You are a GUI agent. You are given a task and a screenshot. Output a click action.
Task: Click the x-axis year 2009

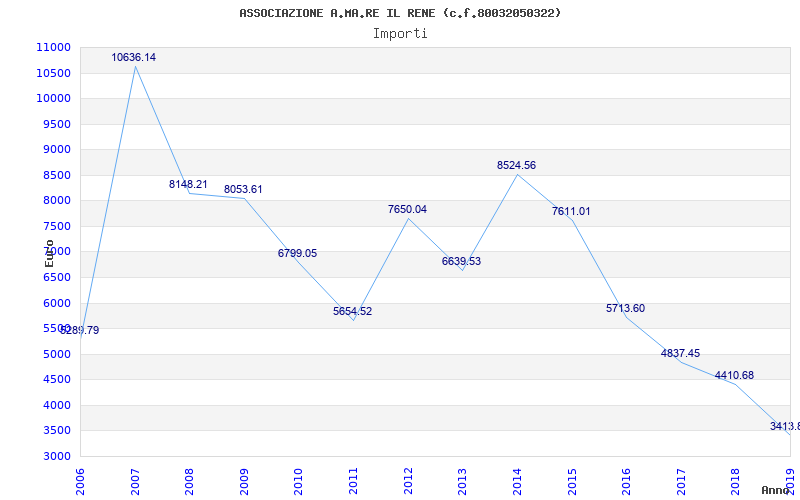point(244,482)
